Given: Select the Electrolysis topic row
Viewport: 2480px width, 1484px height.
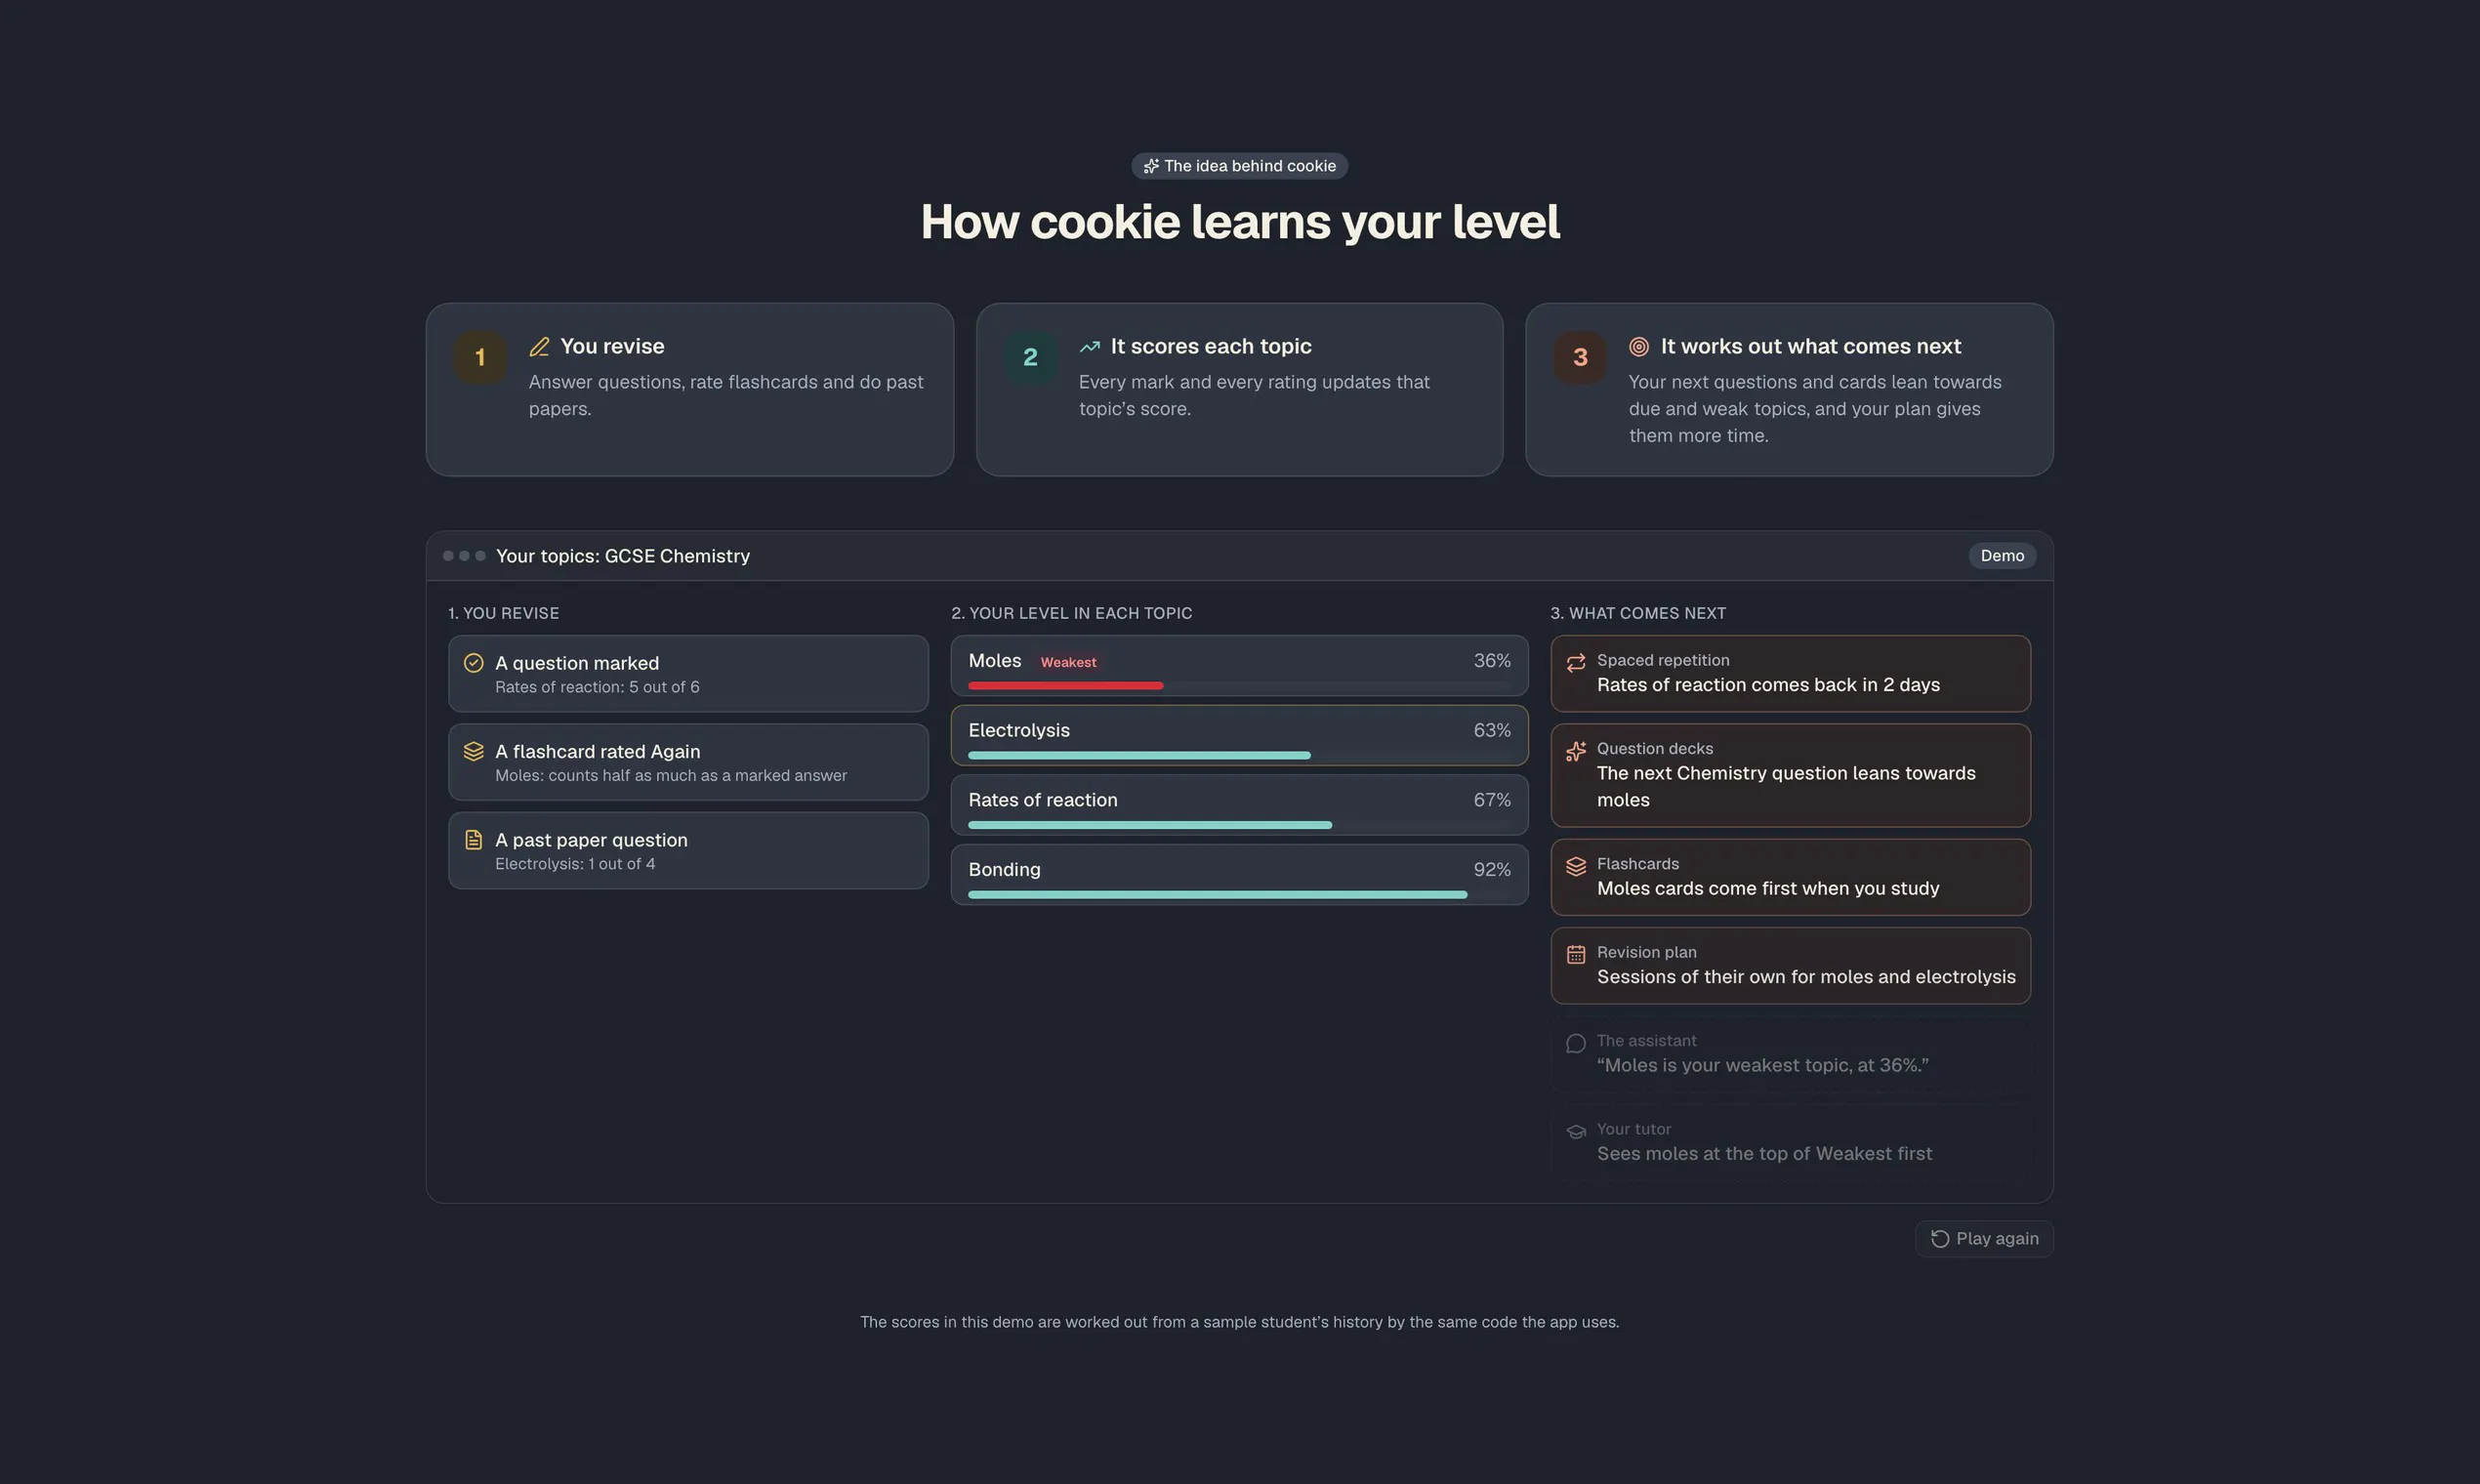Looking at the screenshot, I should click(x=1239, y=735).
